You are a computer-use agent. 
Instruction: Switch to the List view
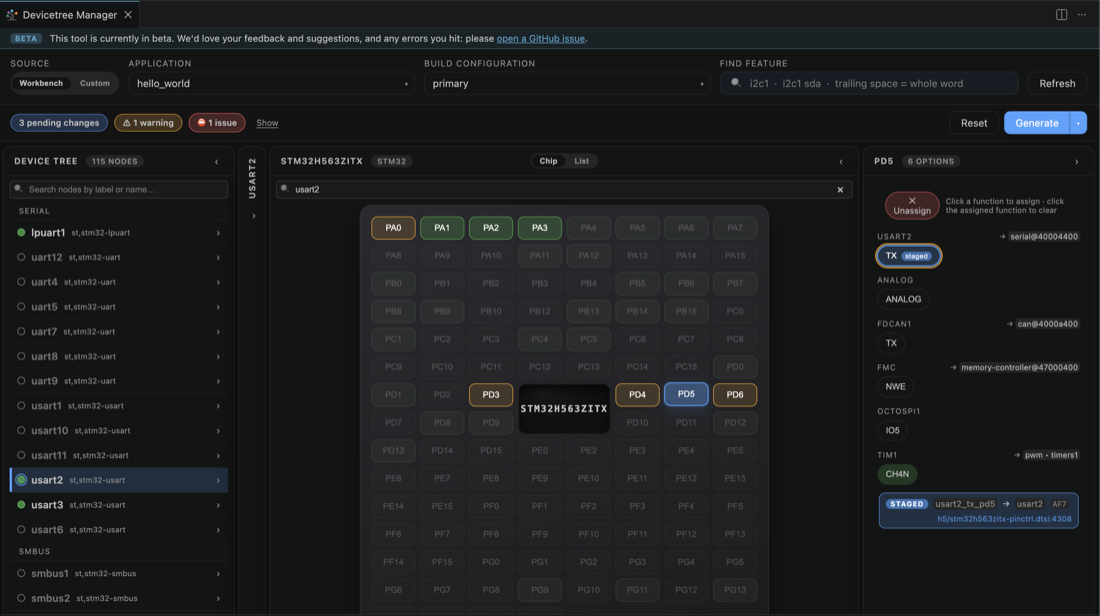(x=582, y=161)
